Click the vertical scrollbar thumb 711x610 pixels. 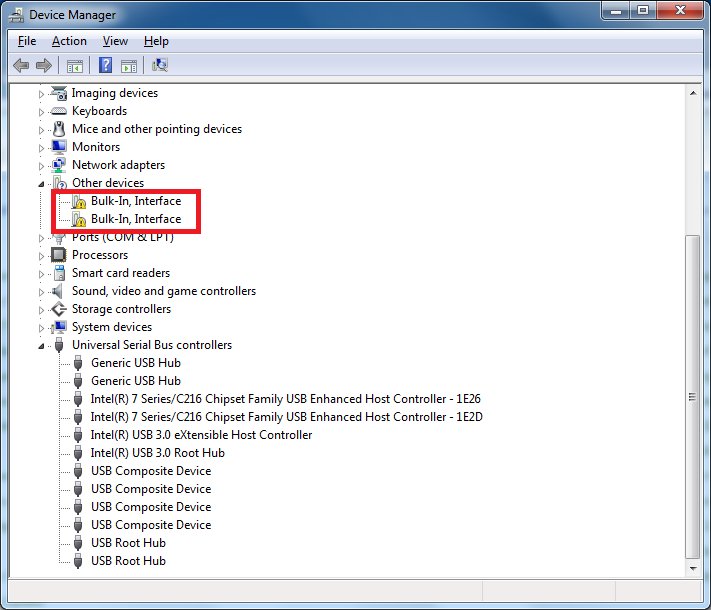[693, 397]
